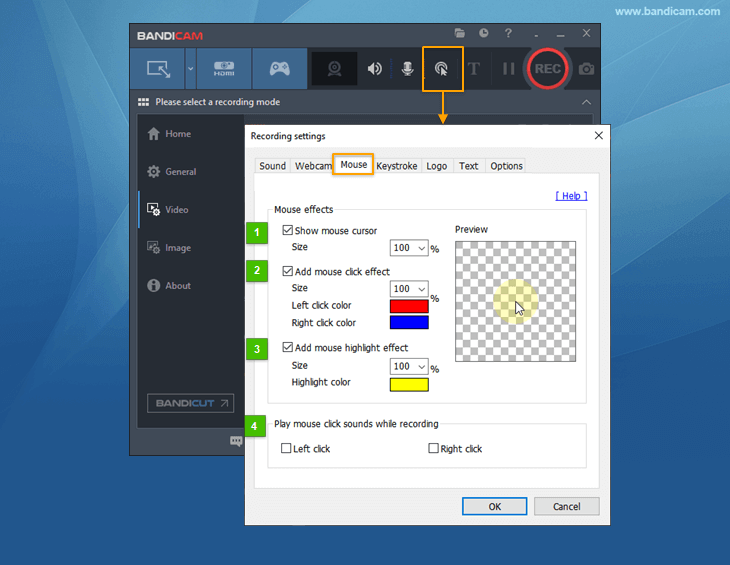Close the Recording settings dialog

[599, 135]
